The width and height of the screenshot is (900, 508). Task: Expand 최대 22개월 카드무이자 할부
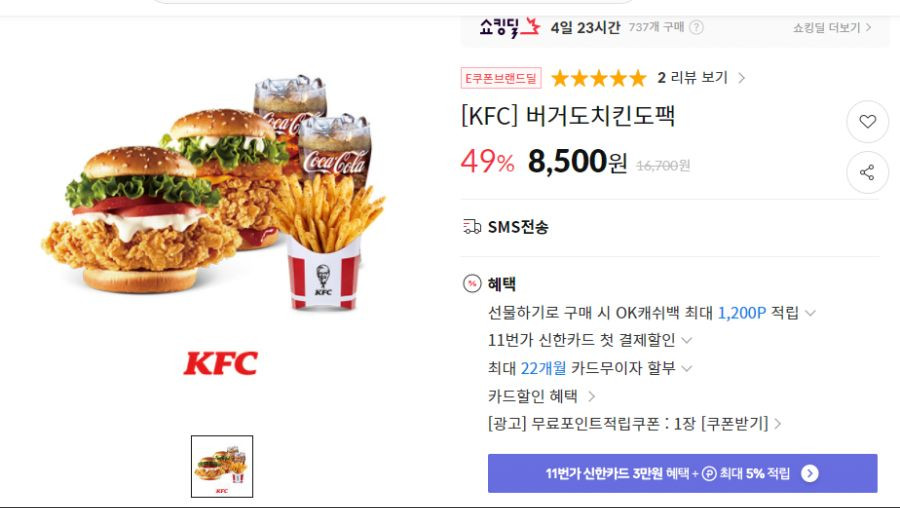(590, 368)
